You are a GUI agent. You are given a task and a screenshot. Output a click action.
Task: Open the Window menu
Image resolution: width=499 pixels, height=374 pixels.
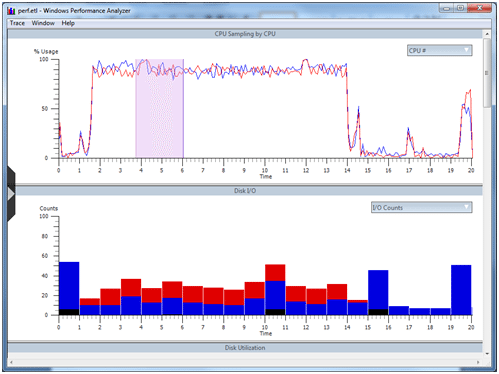point(43,23)
